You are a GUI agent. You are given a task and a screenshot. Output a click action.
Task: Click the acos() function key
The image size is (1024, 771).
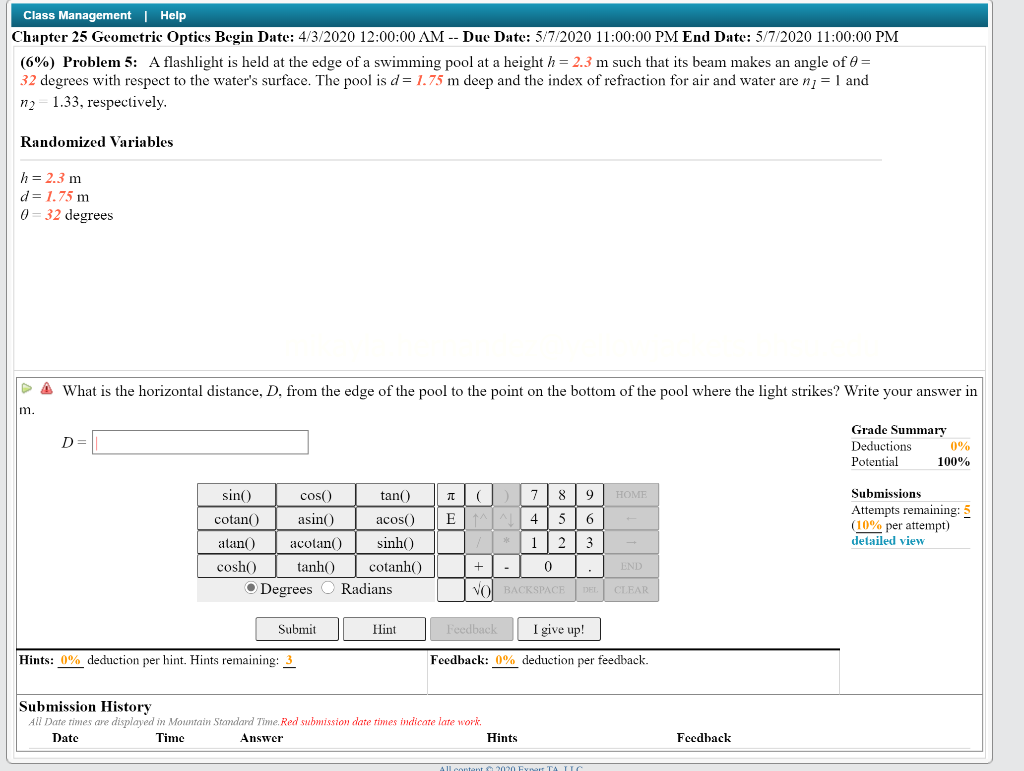click(x=395, y=518)
